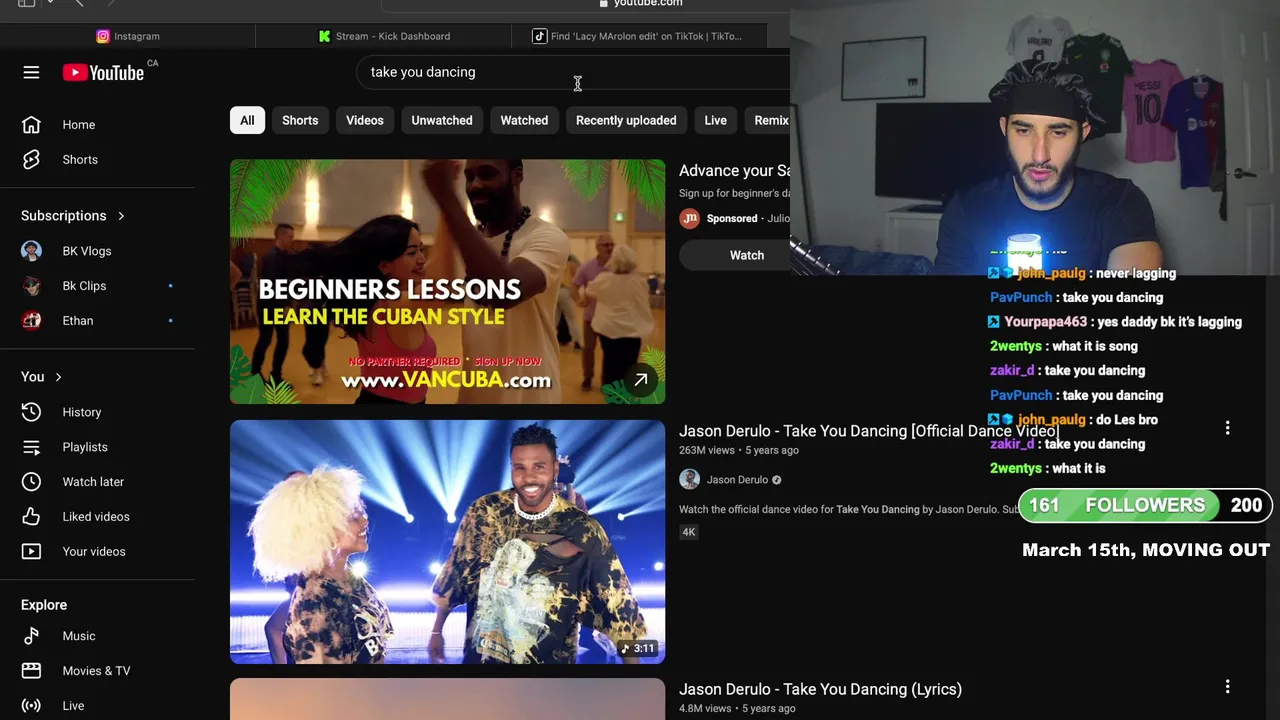The image size is (1280, 720).
Task: Expand the You section
Action: 42,377
